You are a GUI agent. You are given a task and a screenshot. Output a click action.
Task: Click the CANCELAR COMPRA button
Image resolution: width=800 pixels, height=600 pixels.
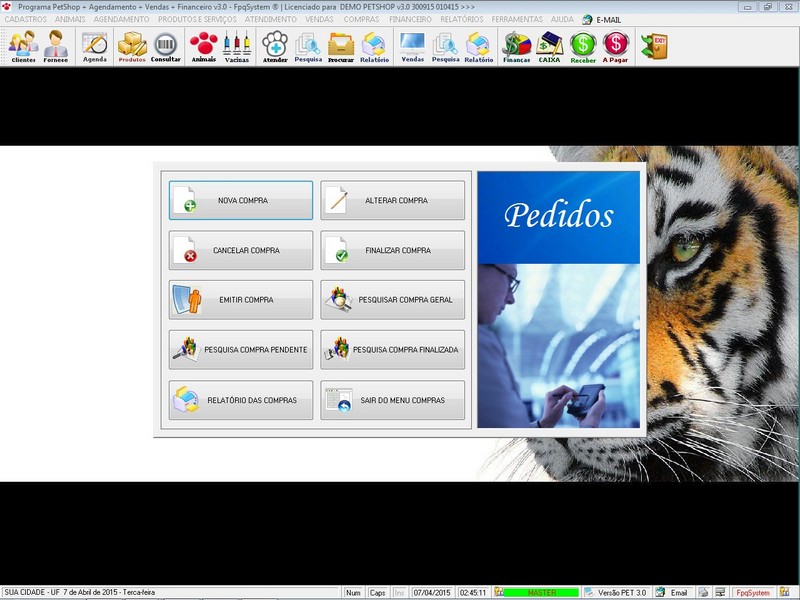pos(241,250)
